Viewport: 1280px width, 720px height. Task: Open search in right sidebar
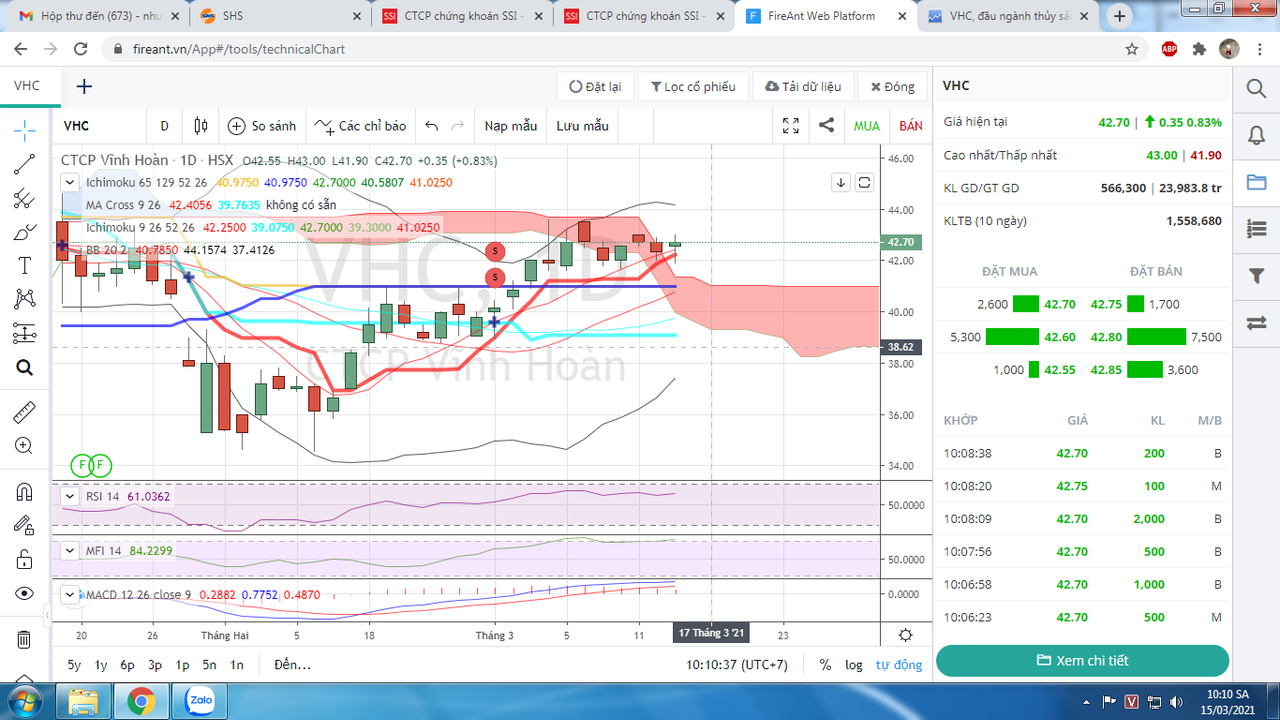coord(1257,88)
